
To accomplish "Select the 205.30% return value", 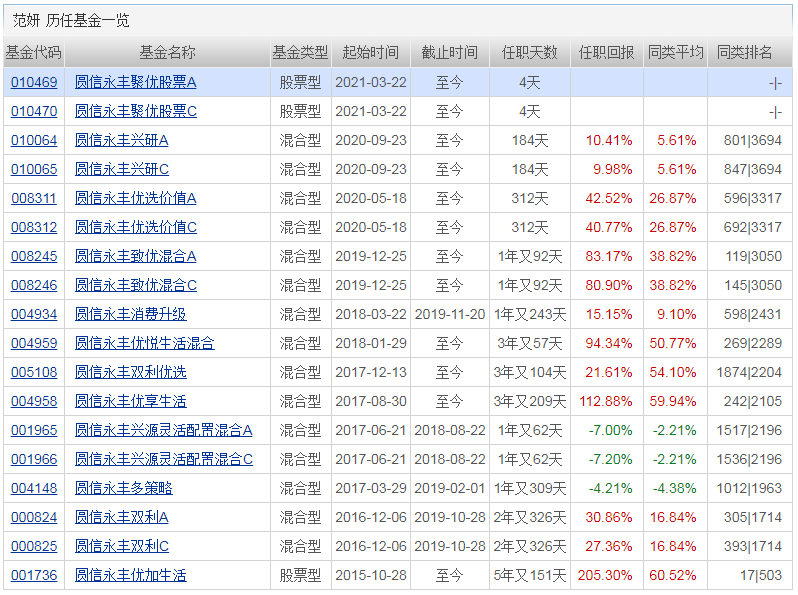I will click(x=605, y=576).
